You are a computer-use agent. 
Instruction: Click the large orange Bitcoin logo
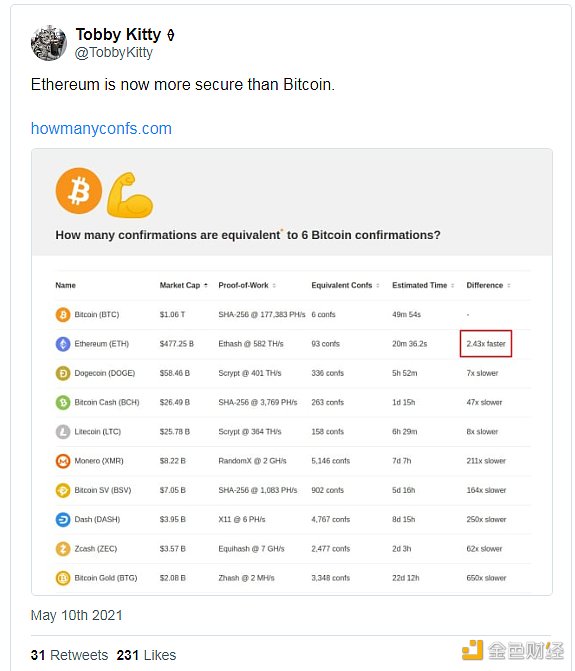coord(79,191)
